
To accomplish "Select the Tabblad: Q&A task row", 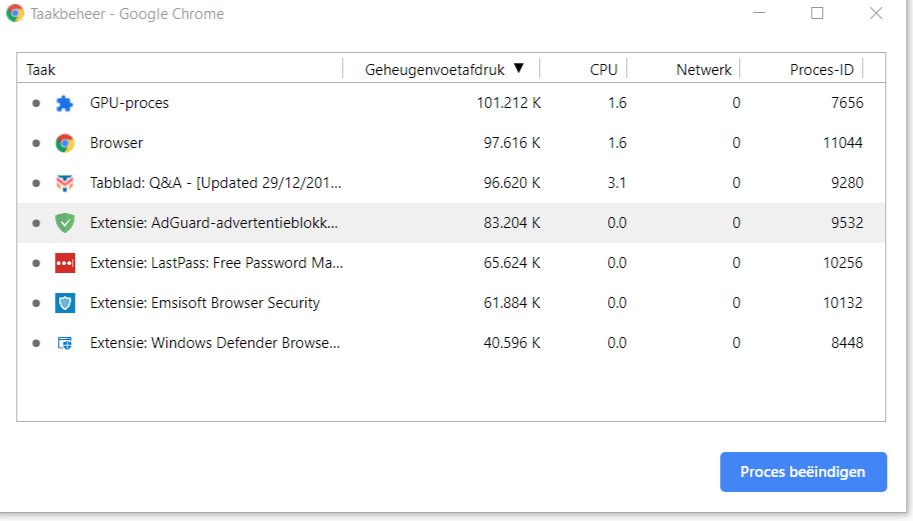I will tap(216, 183).
